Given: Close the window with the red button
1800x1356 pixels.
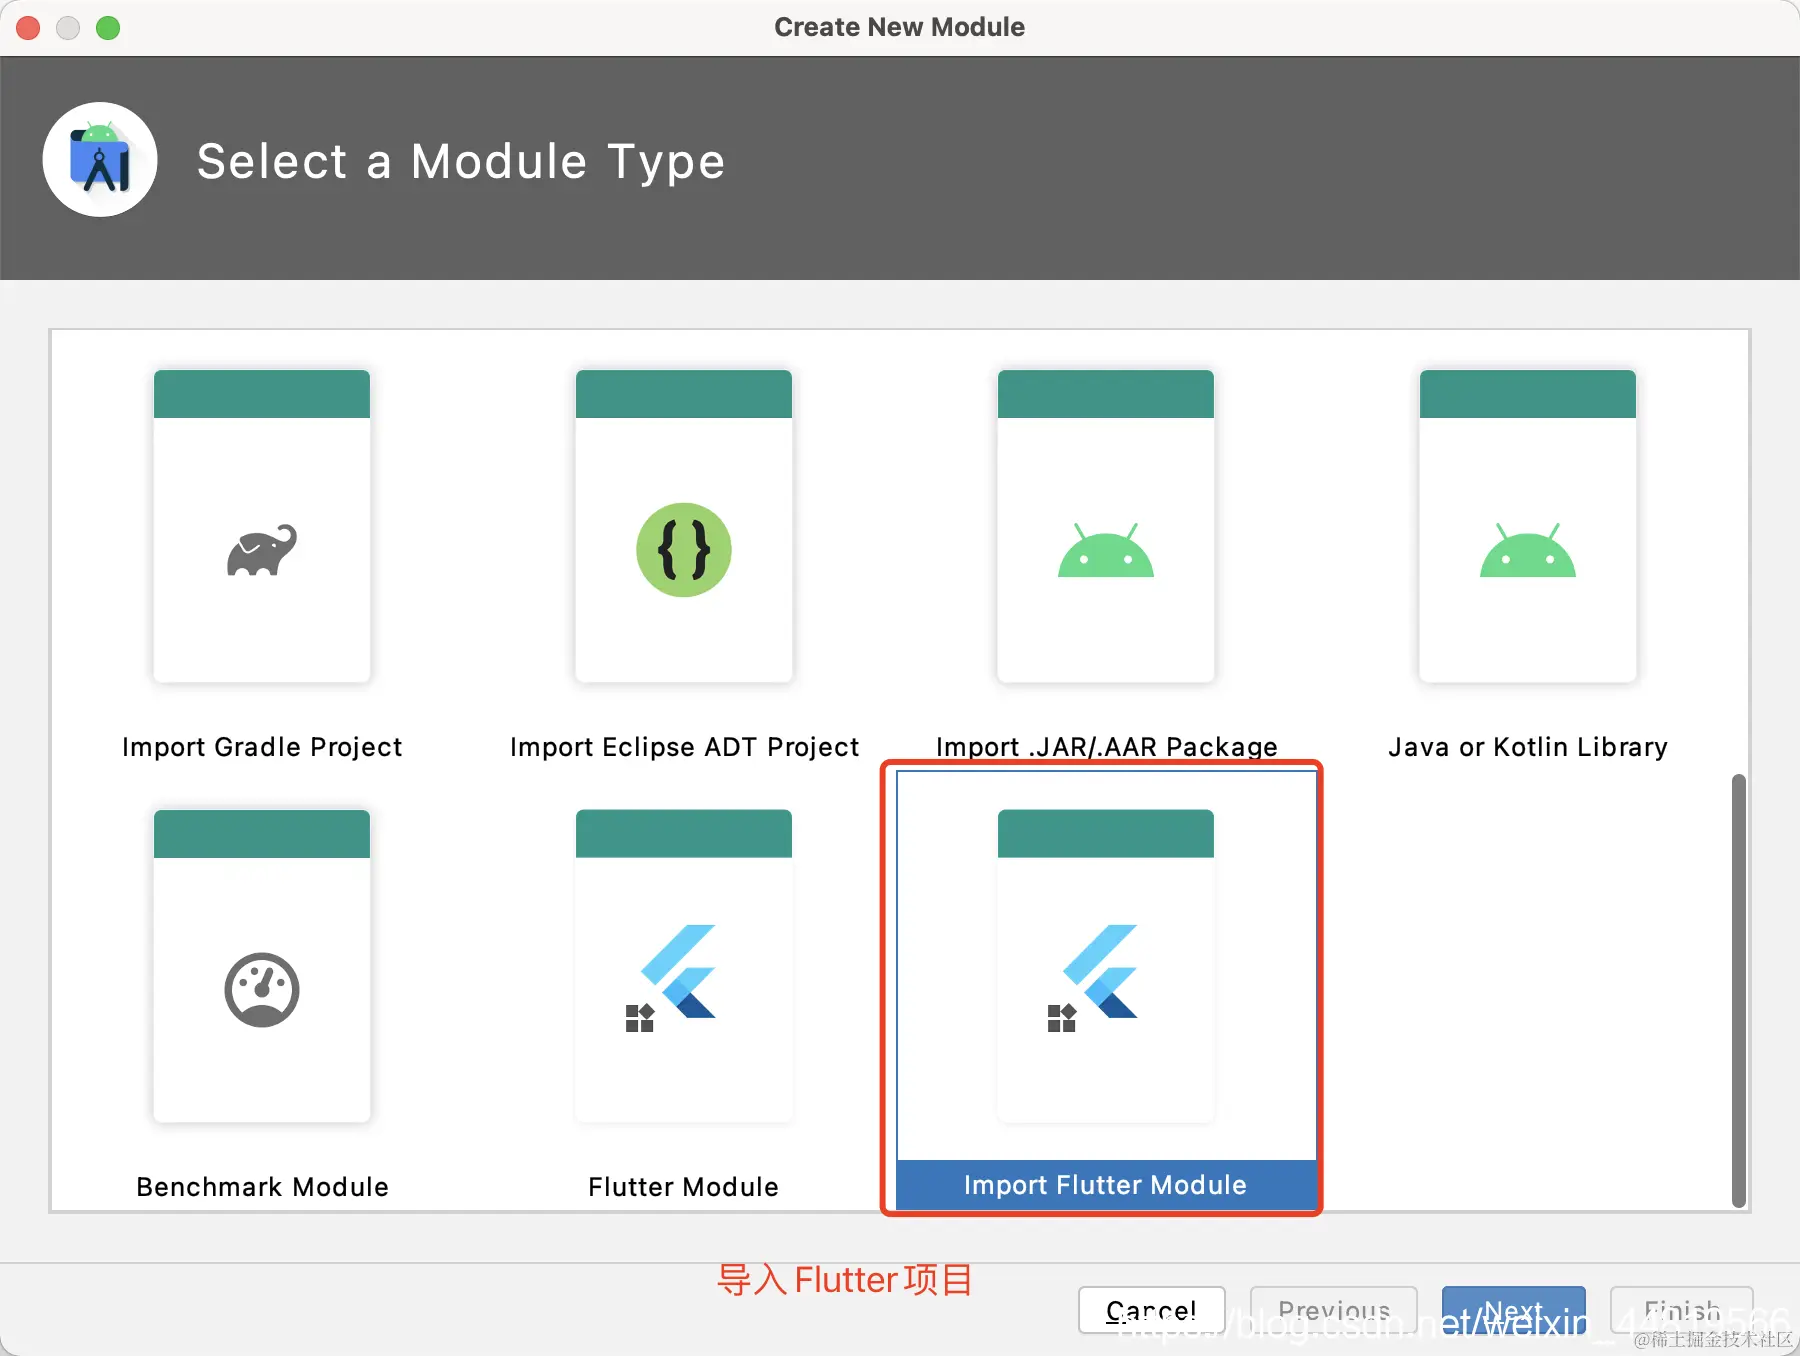Looking at the screenshot, I should click(x=28, y=28).
